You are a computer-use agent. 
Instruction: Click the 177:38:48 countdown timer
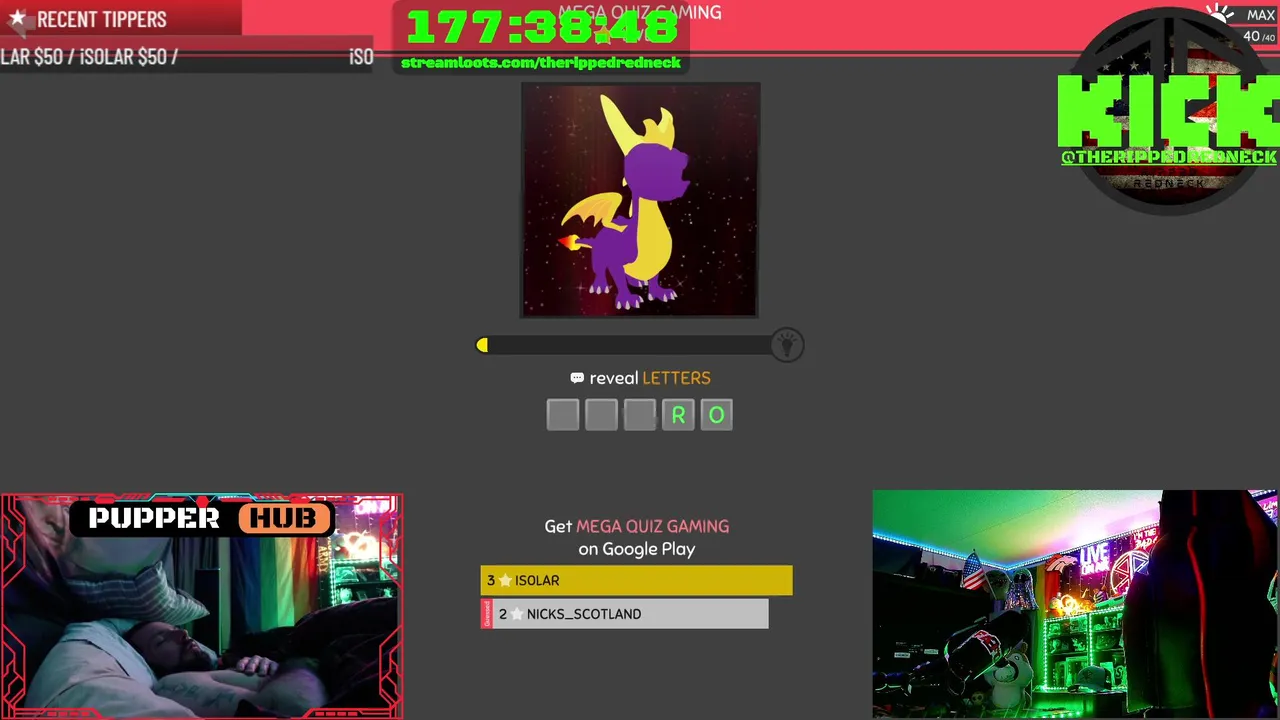tap(542, 27)
